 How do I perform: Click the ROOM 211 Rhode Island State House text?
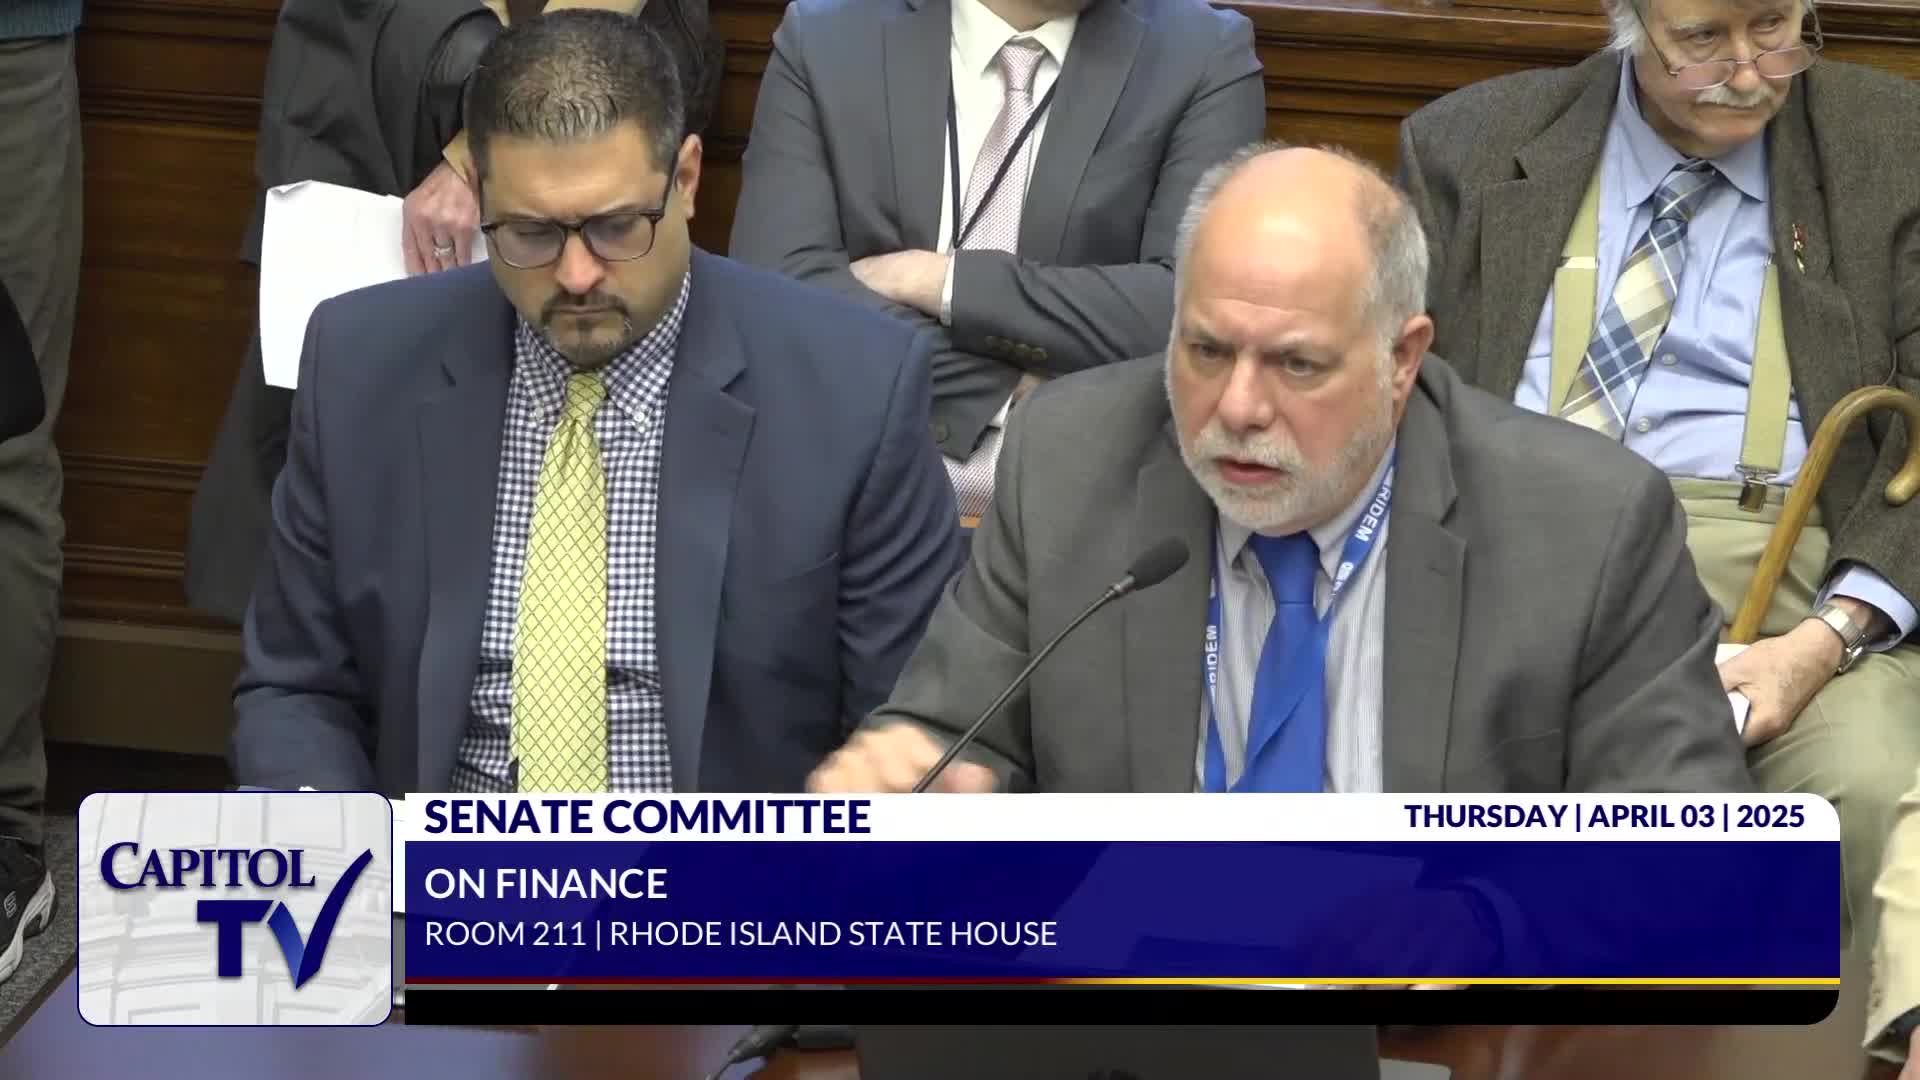pyautogui.click(x=740, y=934)
